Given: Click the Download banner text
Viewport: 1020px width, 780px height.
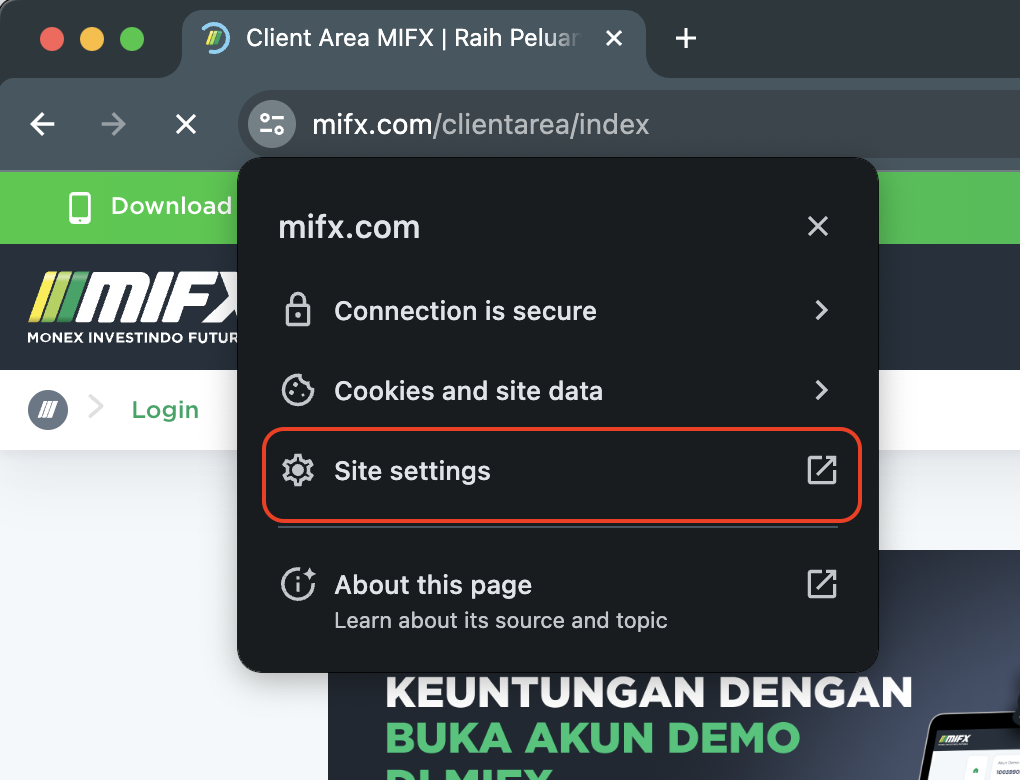Looking at the screenshot, I should coord(170,206).
